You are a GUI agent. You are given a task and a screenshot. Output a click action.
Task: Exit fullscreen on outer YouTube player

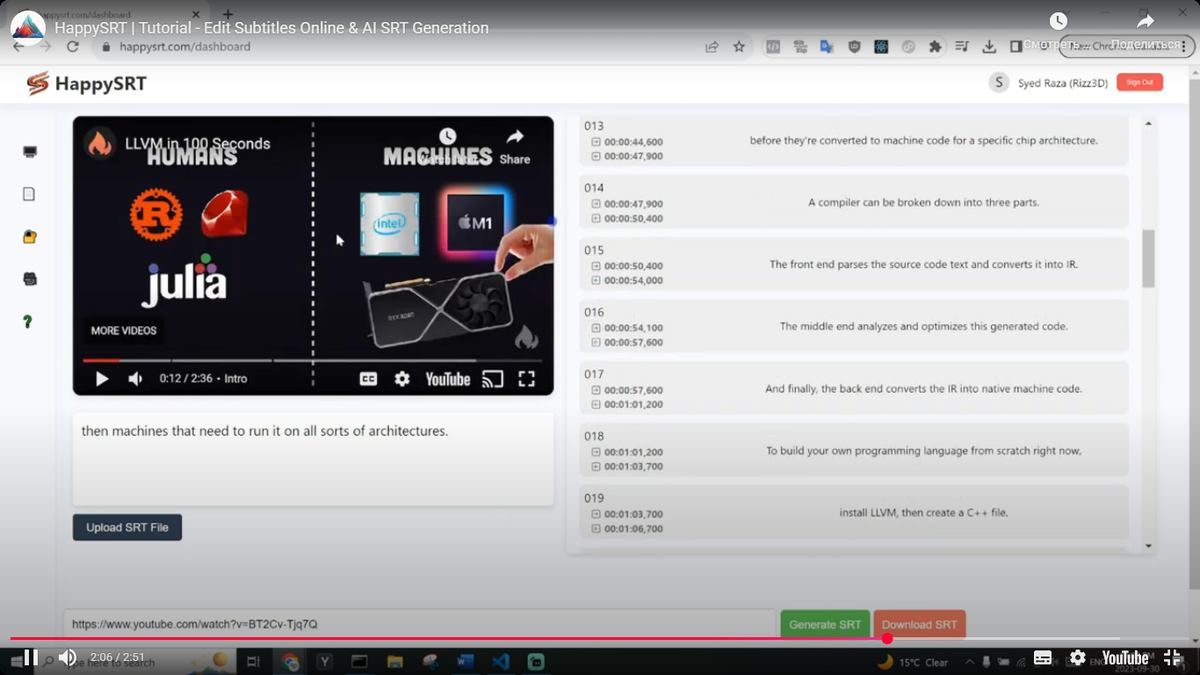tap(1173, 657)
